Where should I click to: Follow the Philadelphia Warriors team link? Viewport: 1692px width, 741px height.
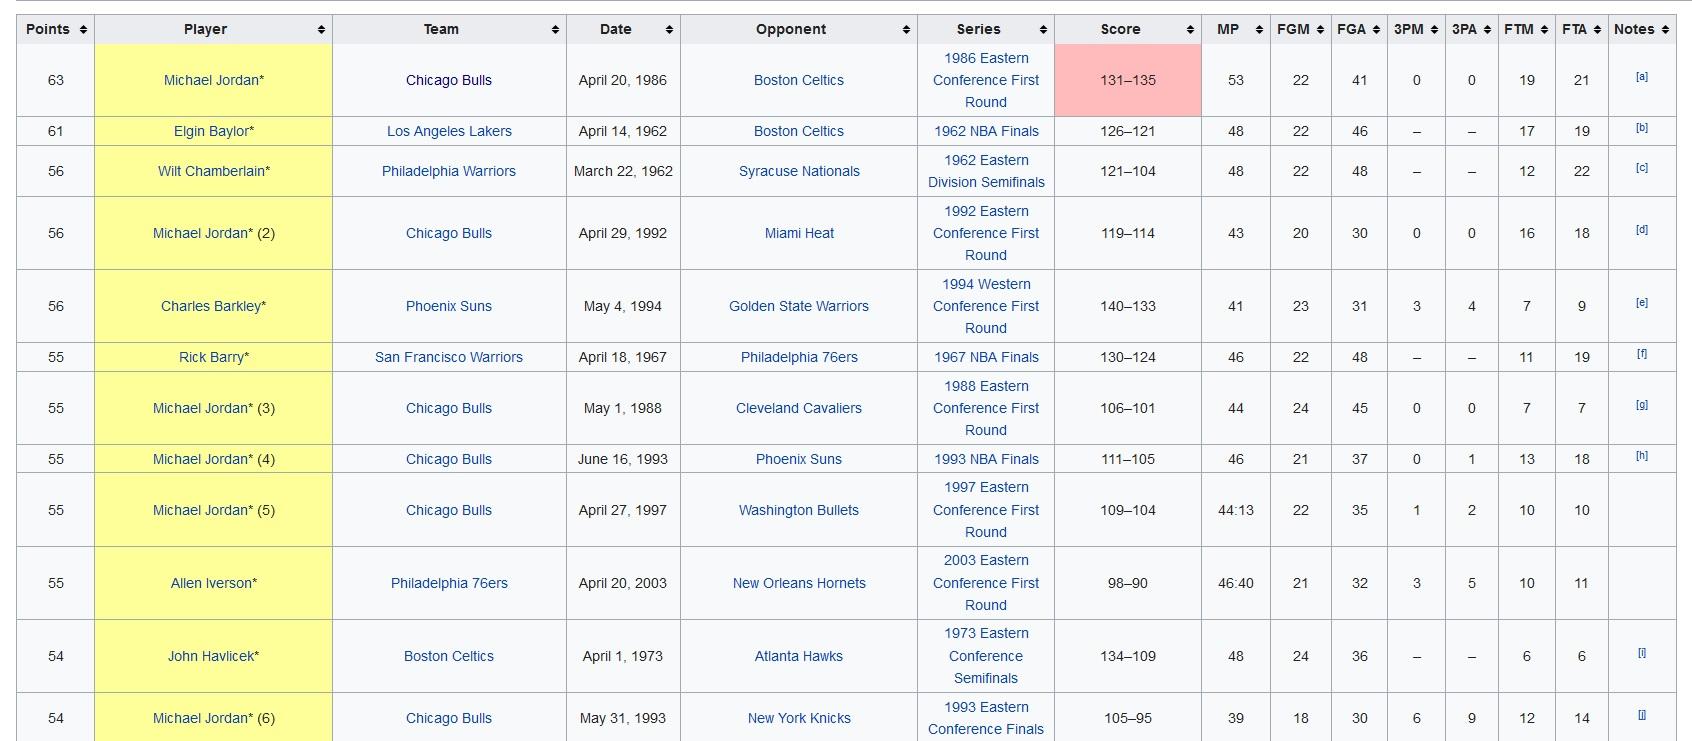click(449, 171)
